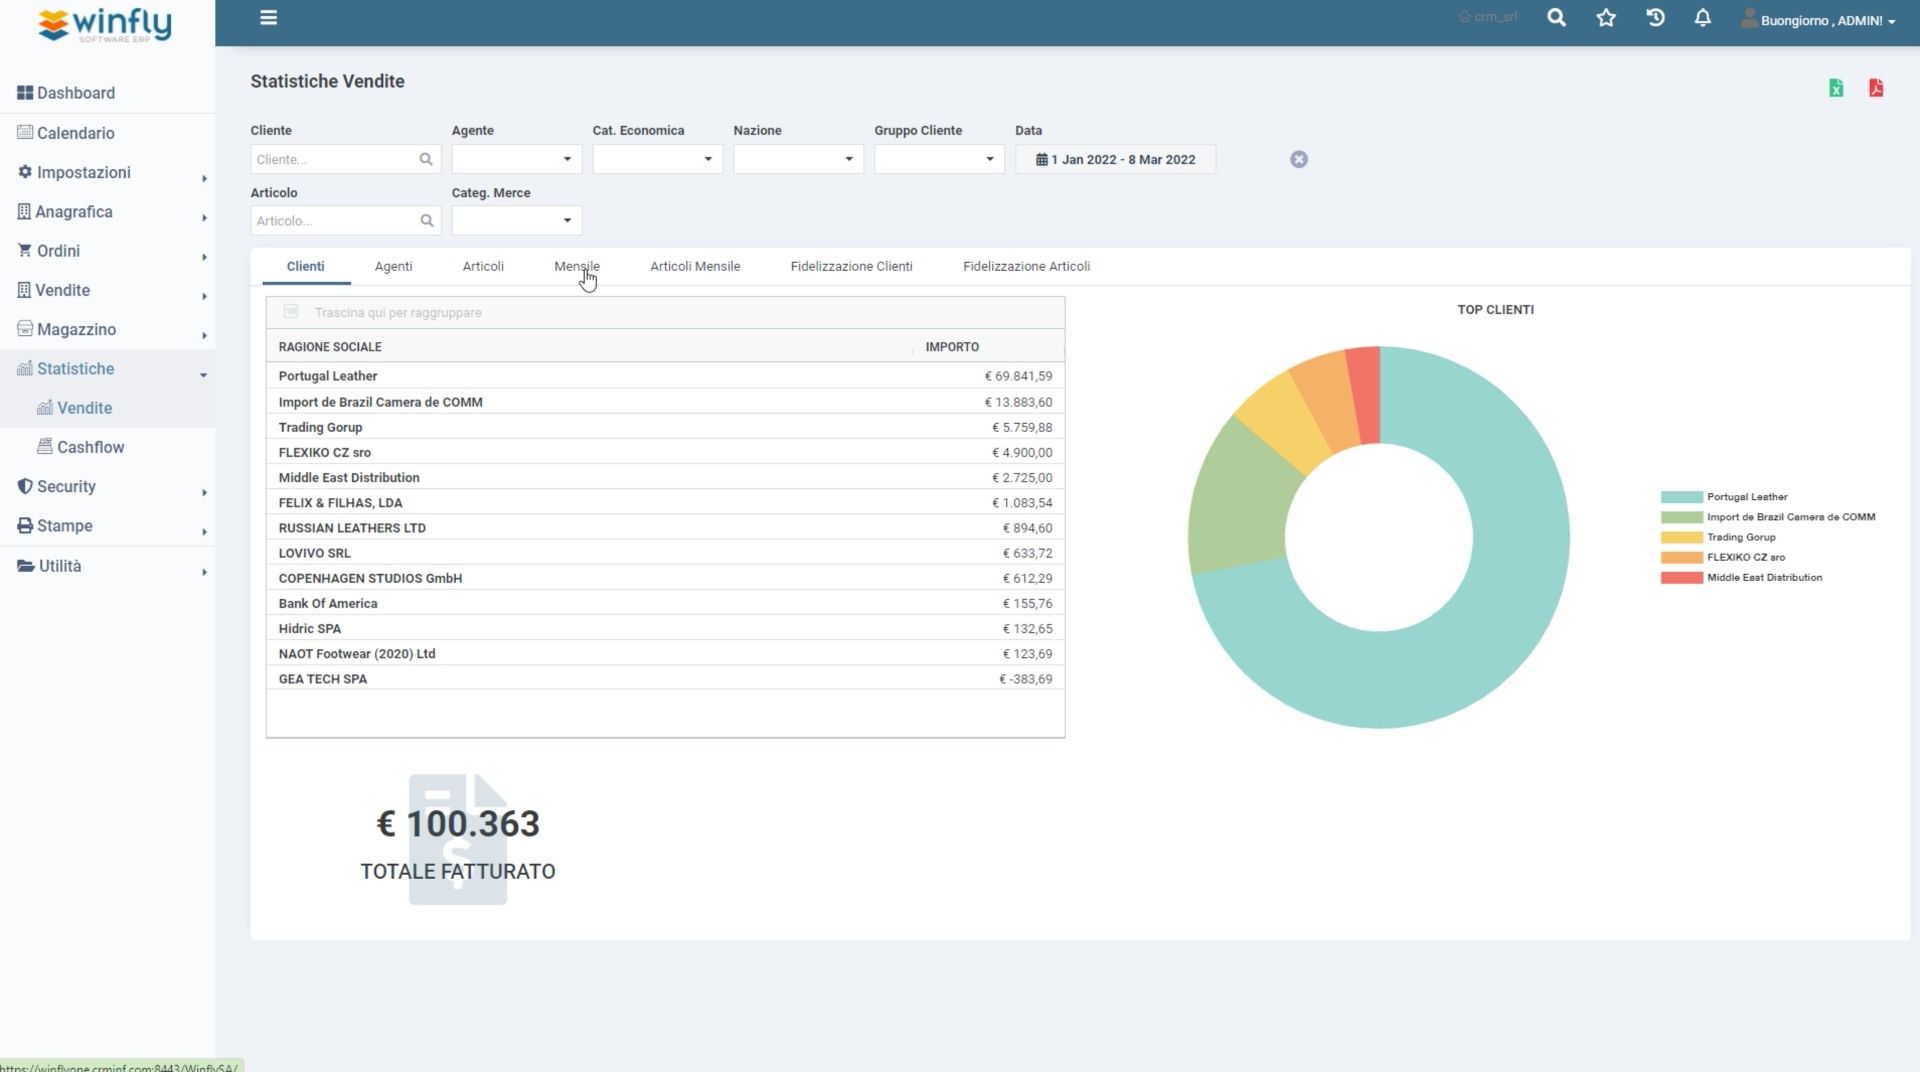
Task: Clear filters with the round X icon
Action: point(1298,159)
